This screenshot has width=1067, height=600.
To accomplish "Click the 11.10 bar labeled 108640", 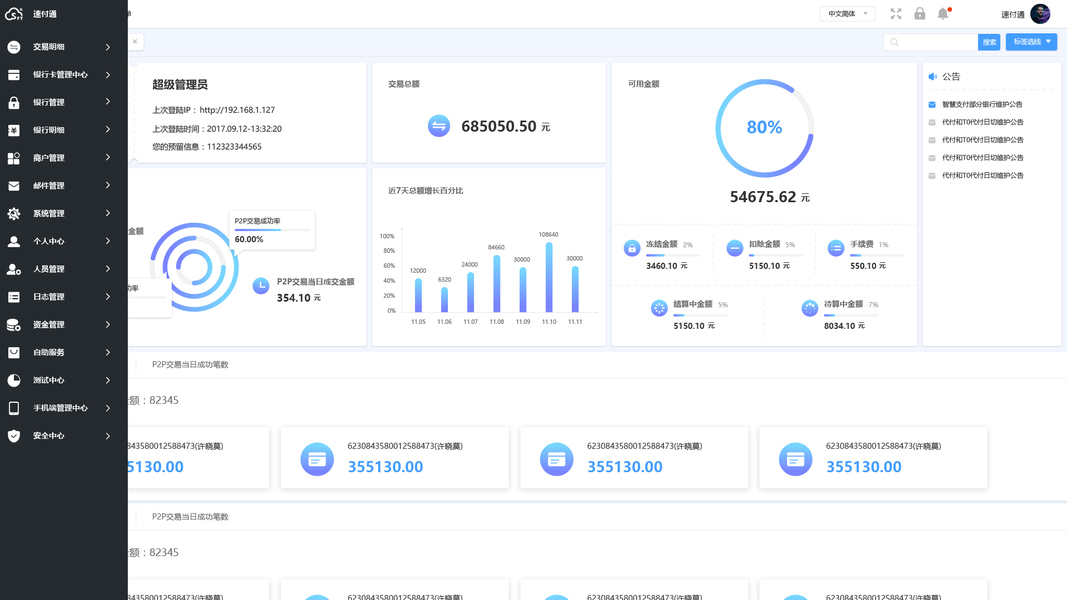I will coord(549,277).
